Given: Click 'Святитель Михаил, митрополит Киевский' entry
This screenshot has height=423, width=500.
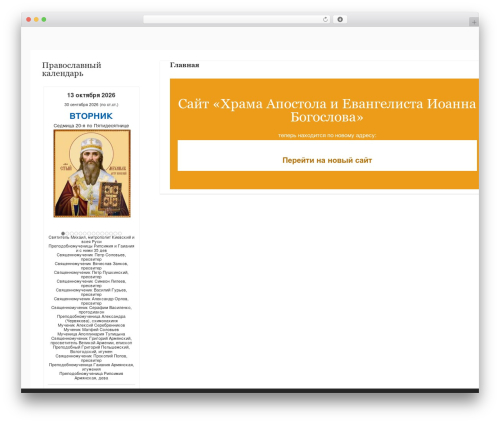Looking at the screenshot, I should coord(91,239).
